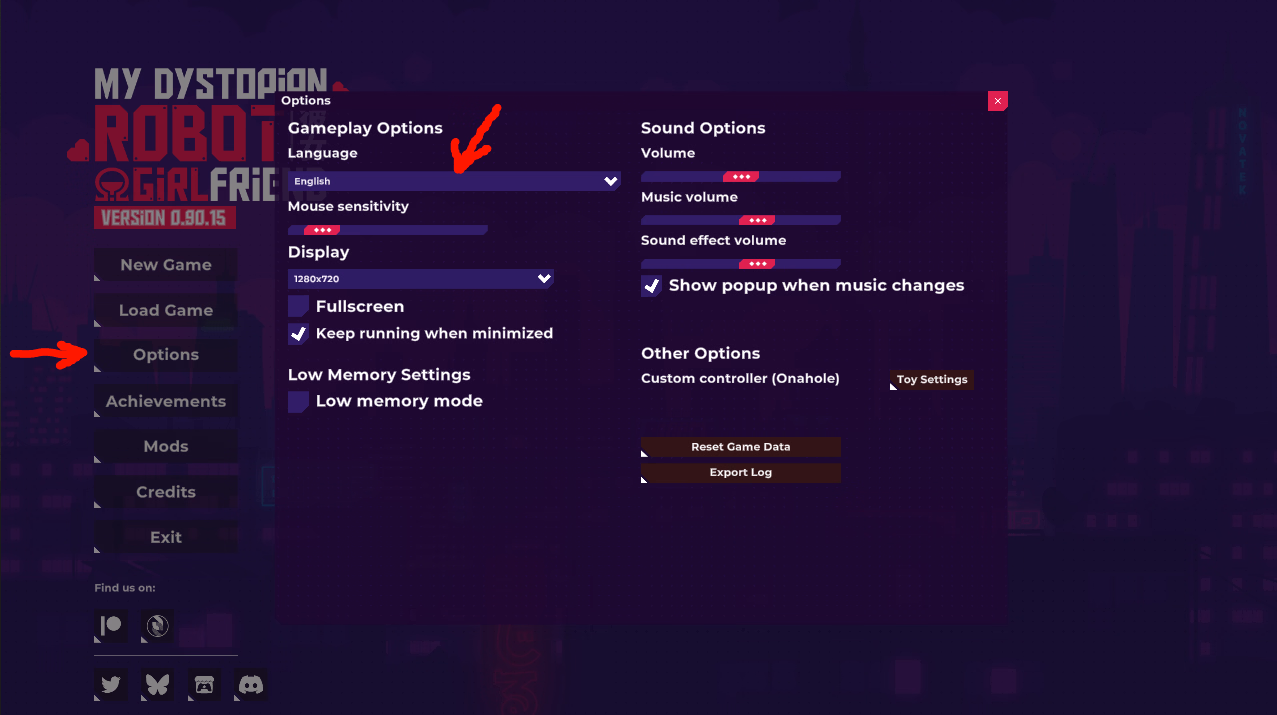
Task: Expand the Language dropdown set to English
Action: [454, 181]
